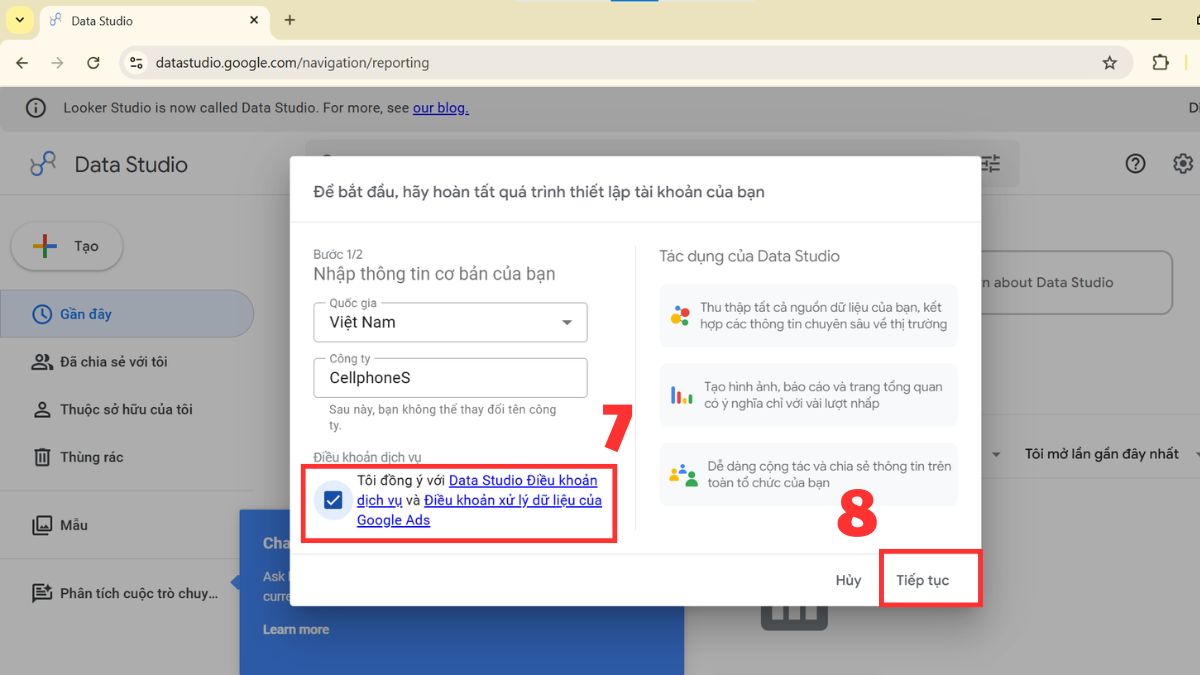Close the Data Studio browser tab

pos(255,20)
